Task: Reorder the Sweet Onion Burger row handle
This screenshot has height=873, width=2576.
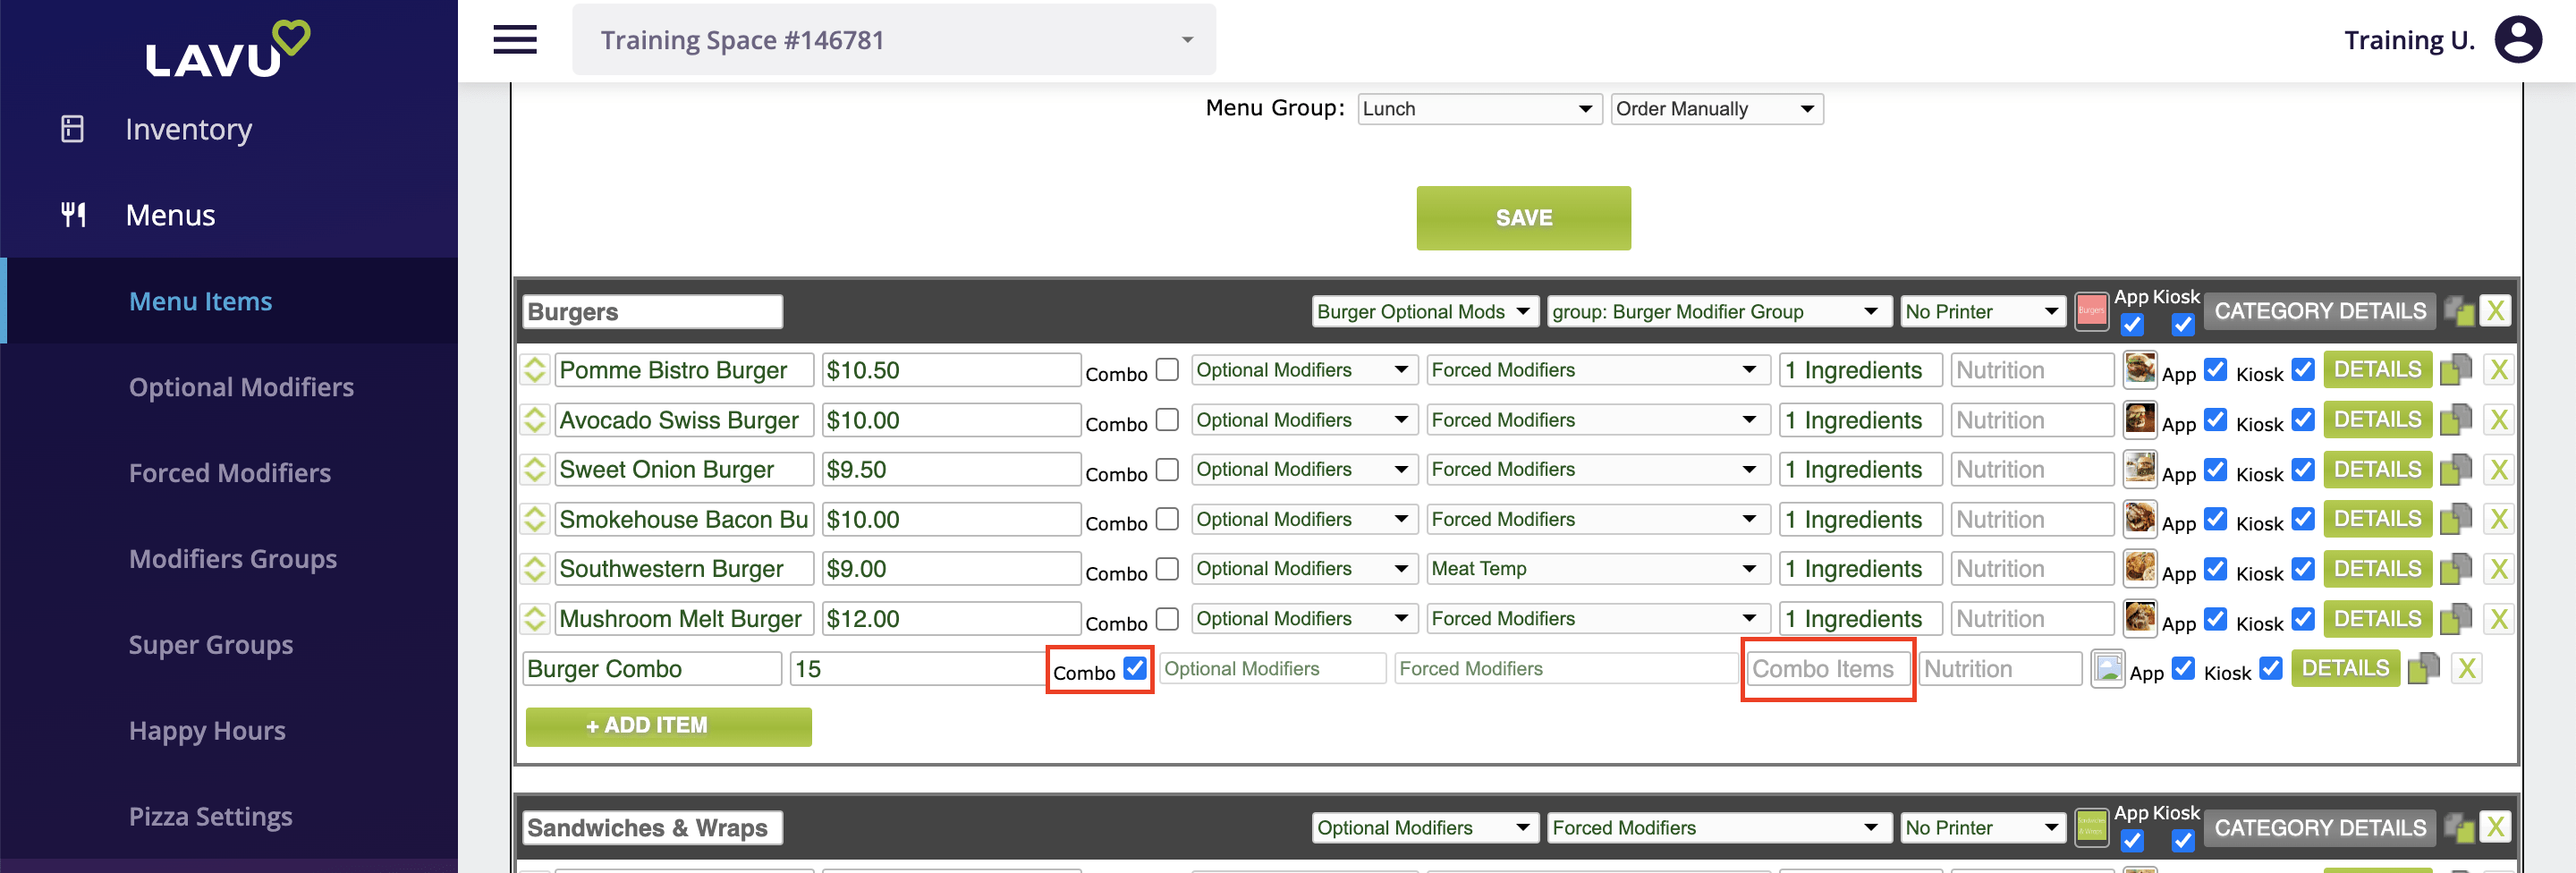Action: pos(535,469)
